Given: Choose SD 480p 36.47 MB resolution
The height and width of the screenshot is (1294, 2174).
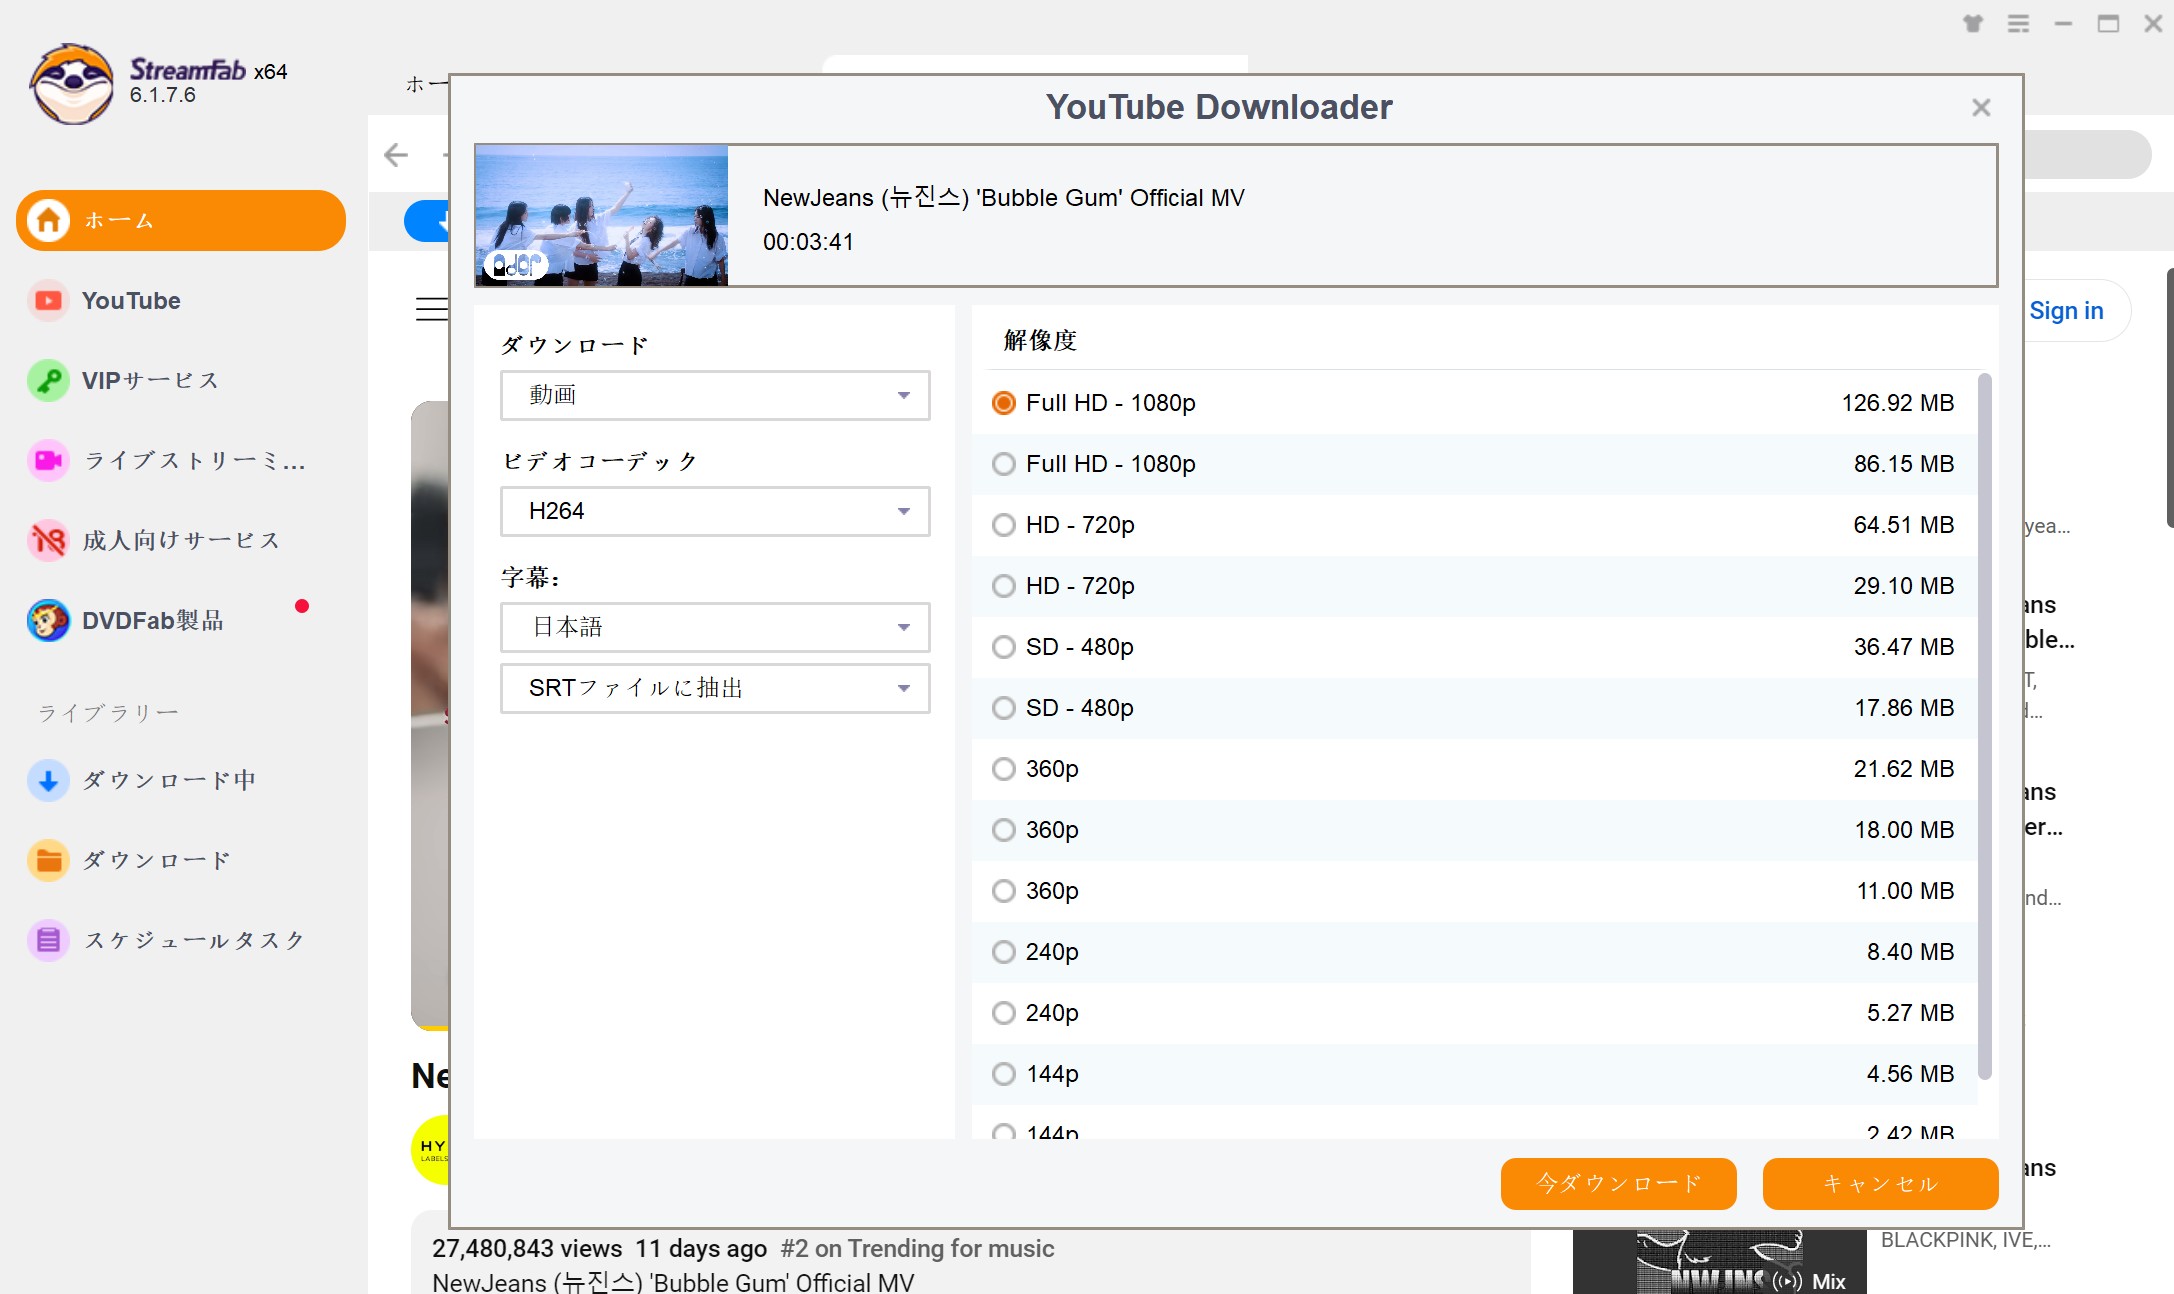Looking at the screenshot, I should click(x=1004, y=647).
